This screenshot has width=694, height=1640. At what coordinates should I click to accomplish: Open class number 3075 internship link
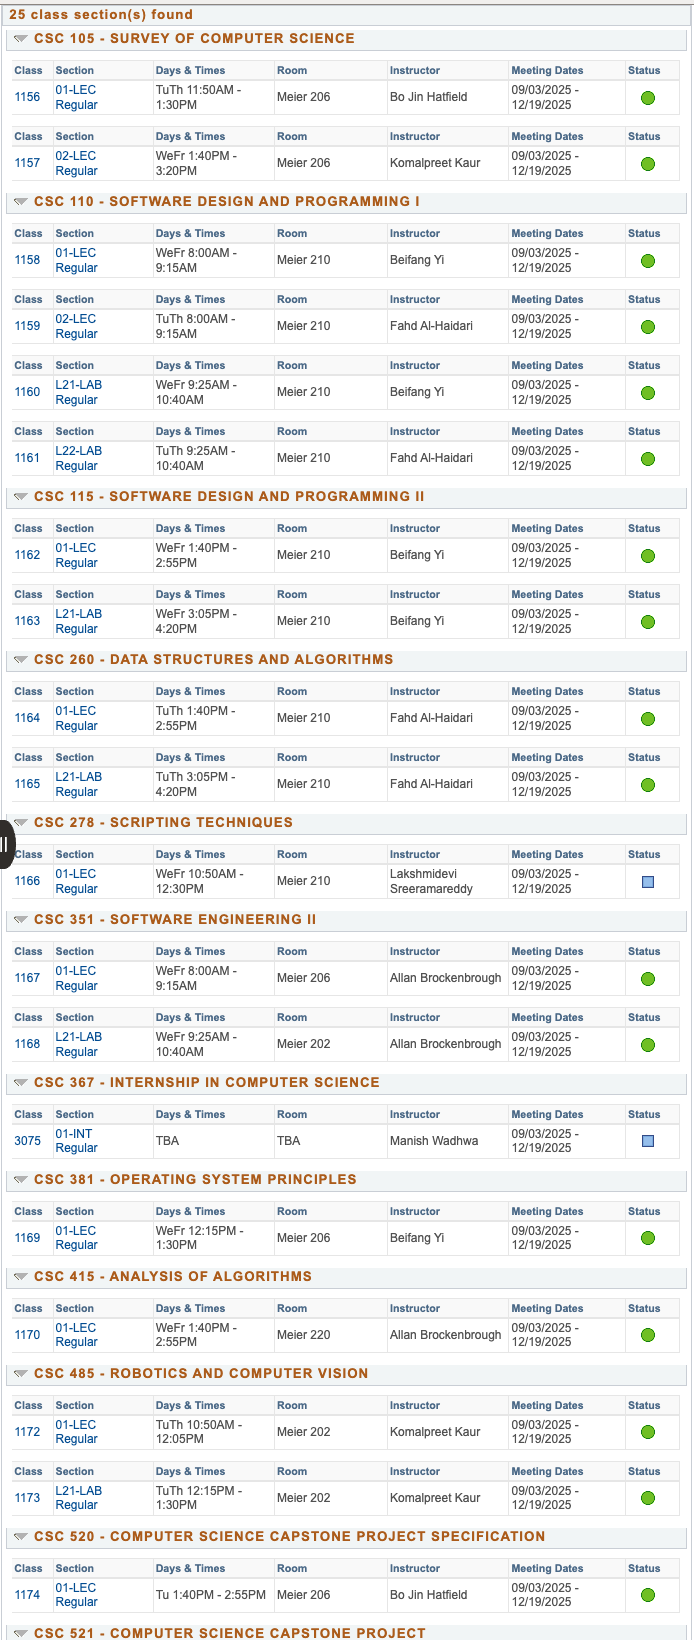point(28,1141)
